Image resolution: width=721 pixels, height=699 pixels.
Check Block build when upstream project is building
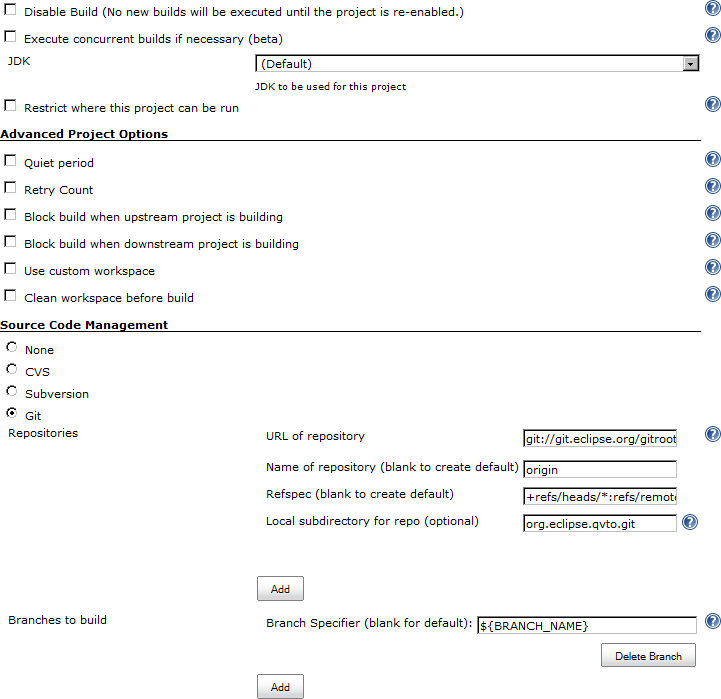(x=10, y=214)
